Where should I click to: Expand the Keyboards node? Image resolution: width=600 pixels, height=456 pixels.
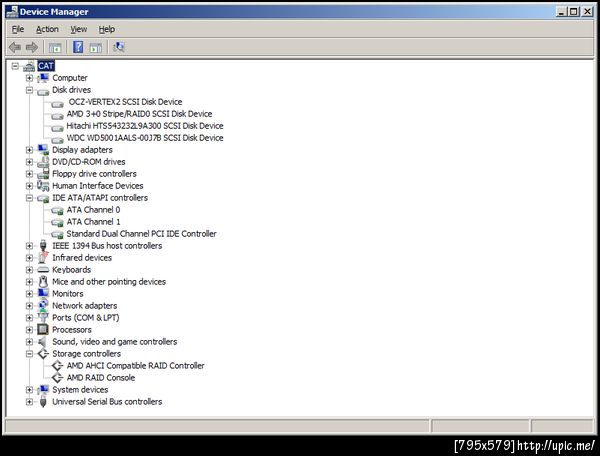pyautogui.click(x=29, y=270)
